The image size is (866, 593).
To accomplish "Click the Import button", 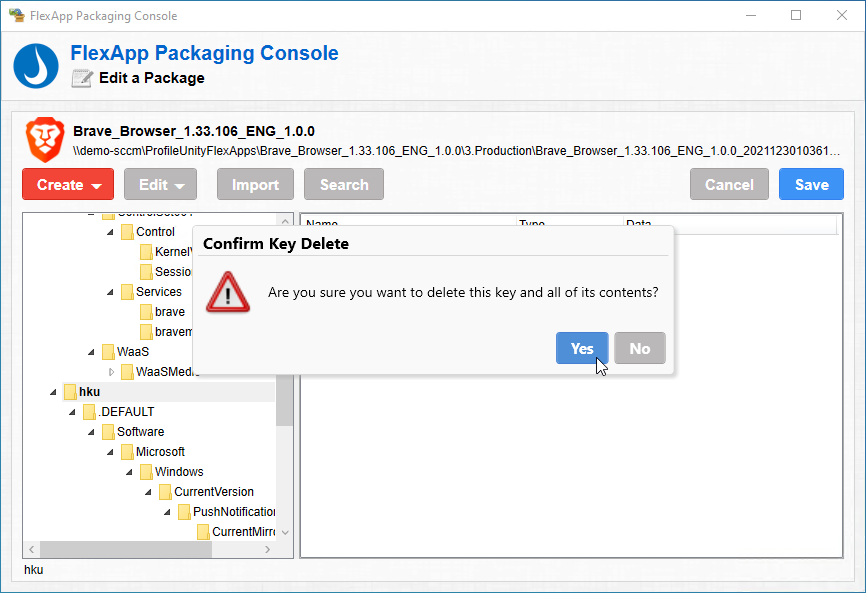I will (255, 185).
